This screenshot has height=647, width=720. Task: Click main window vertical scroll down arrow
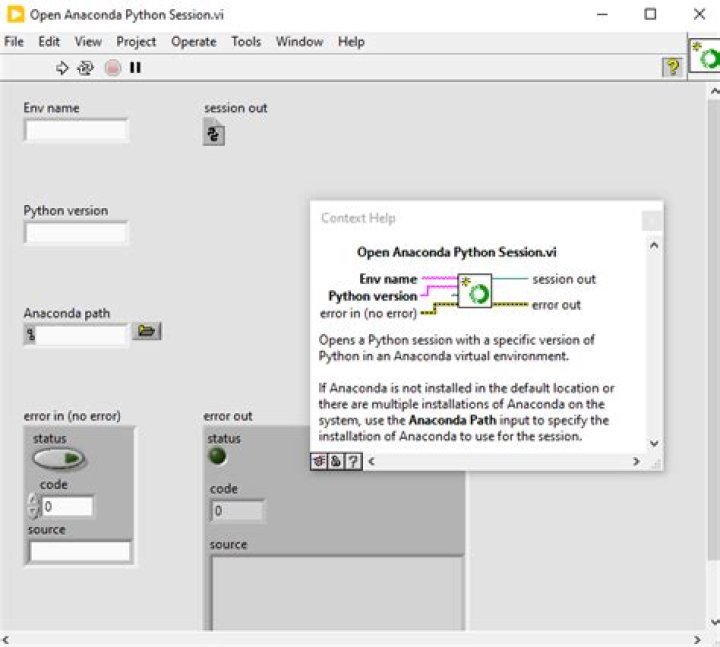[714, 622]
